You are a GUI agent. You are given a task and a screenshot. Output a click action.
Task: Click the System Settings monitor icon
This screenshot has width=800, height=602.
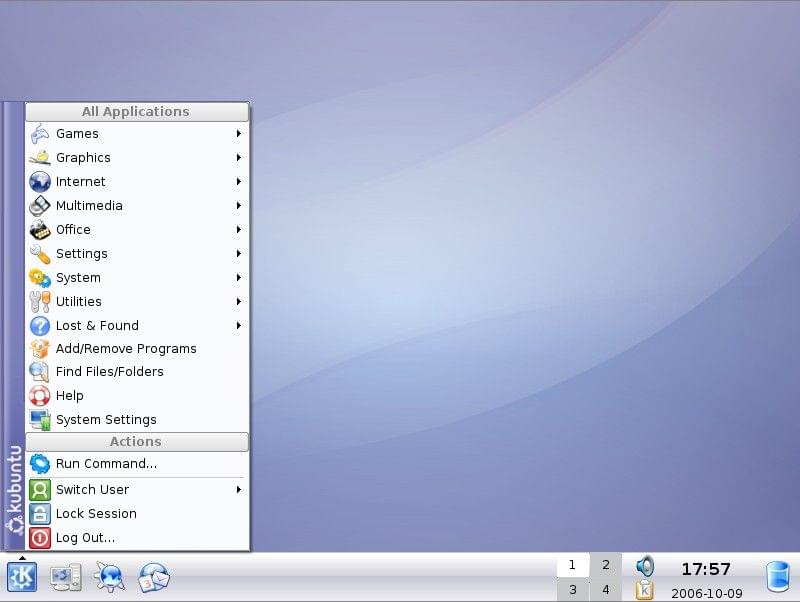(40, 419)
